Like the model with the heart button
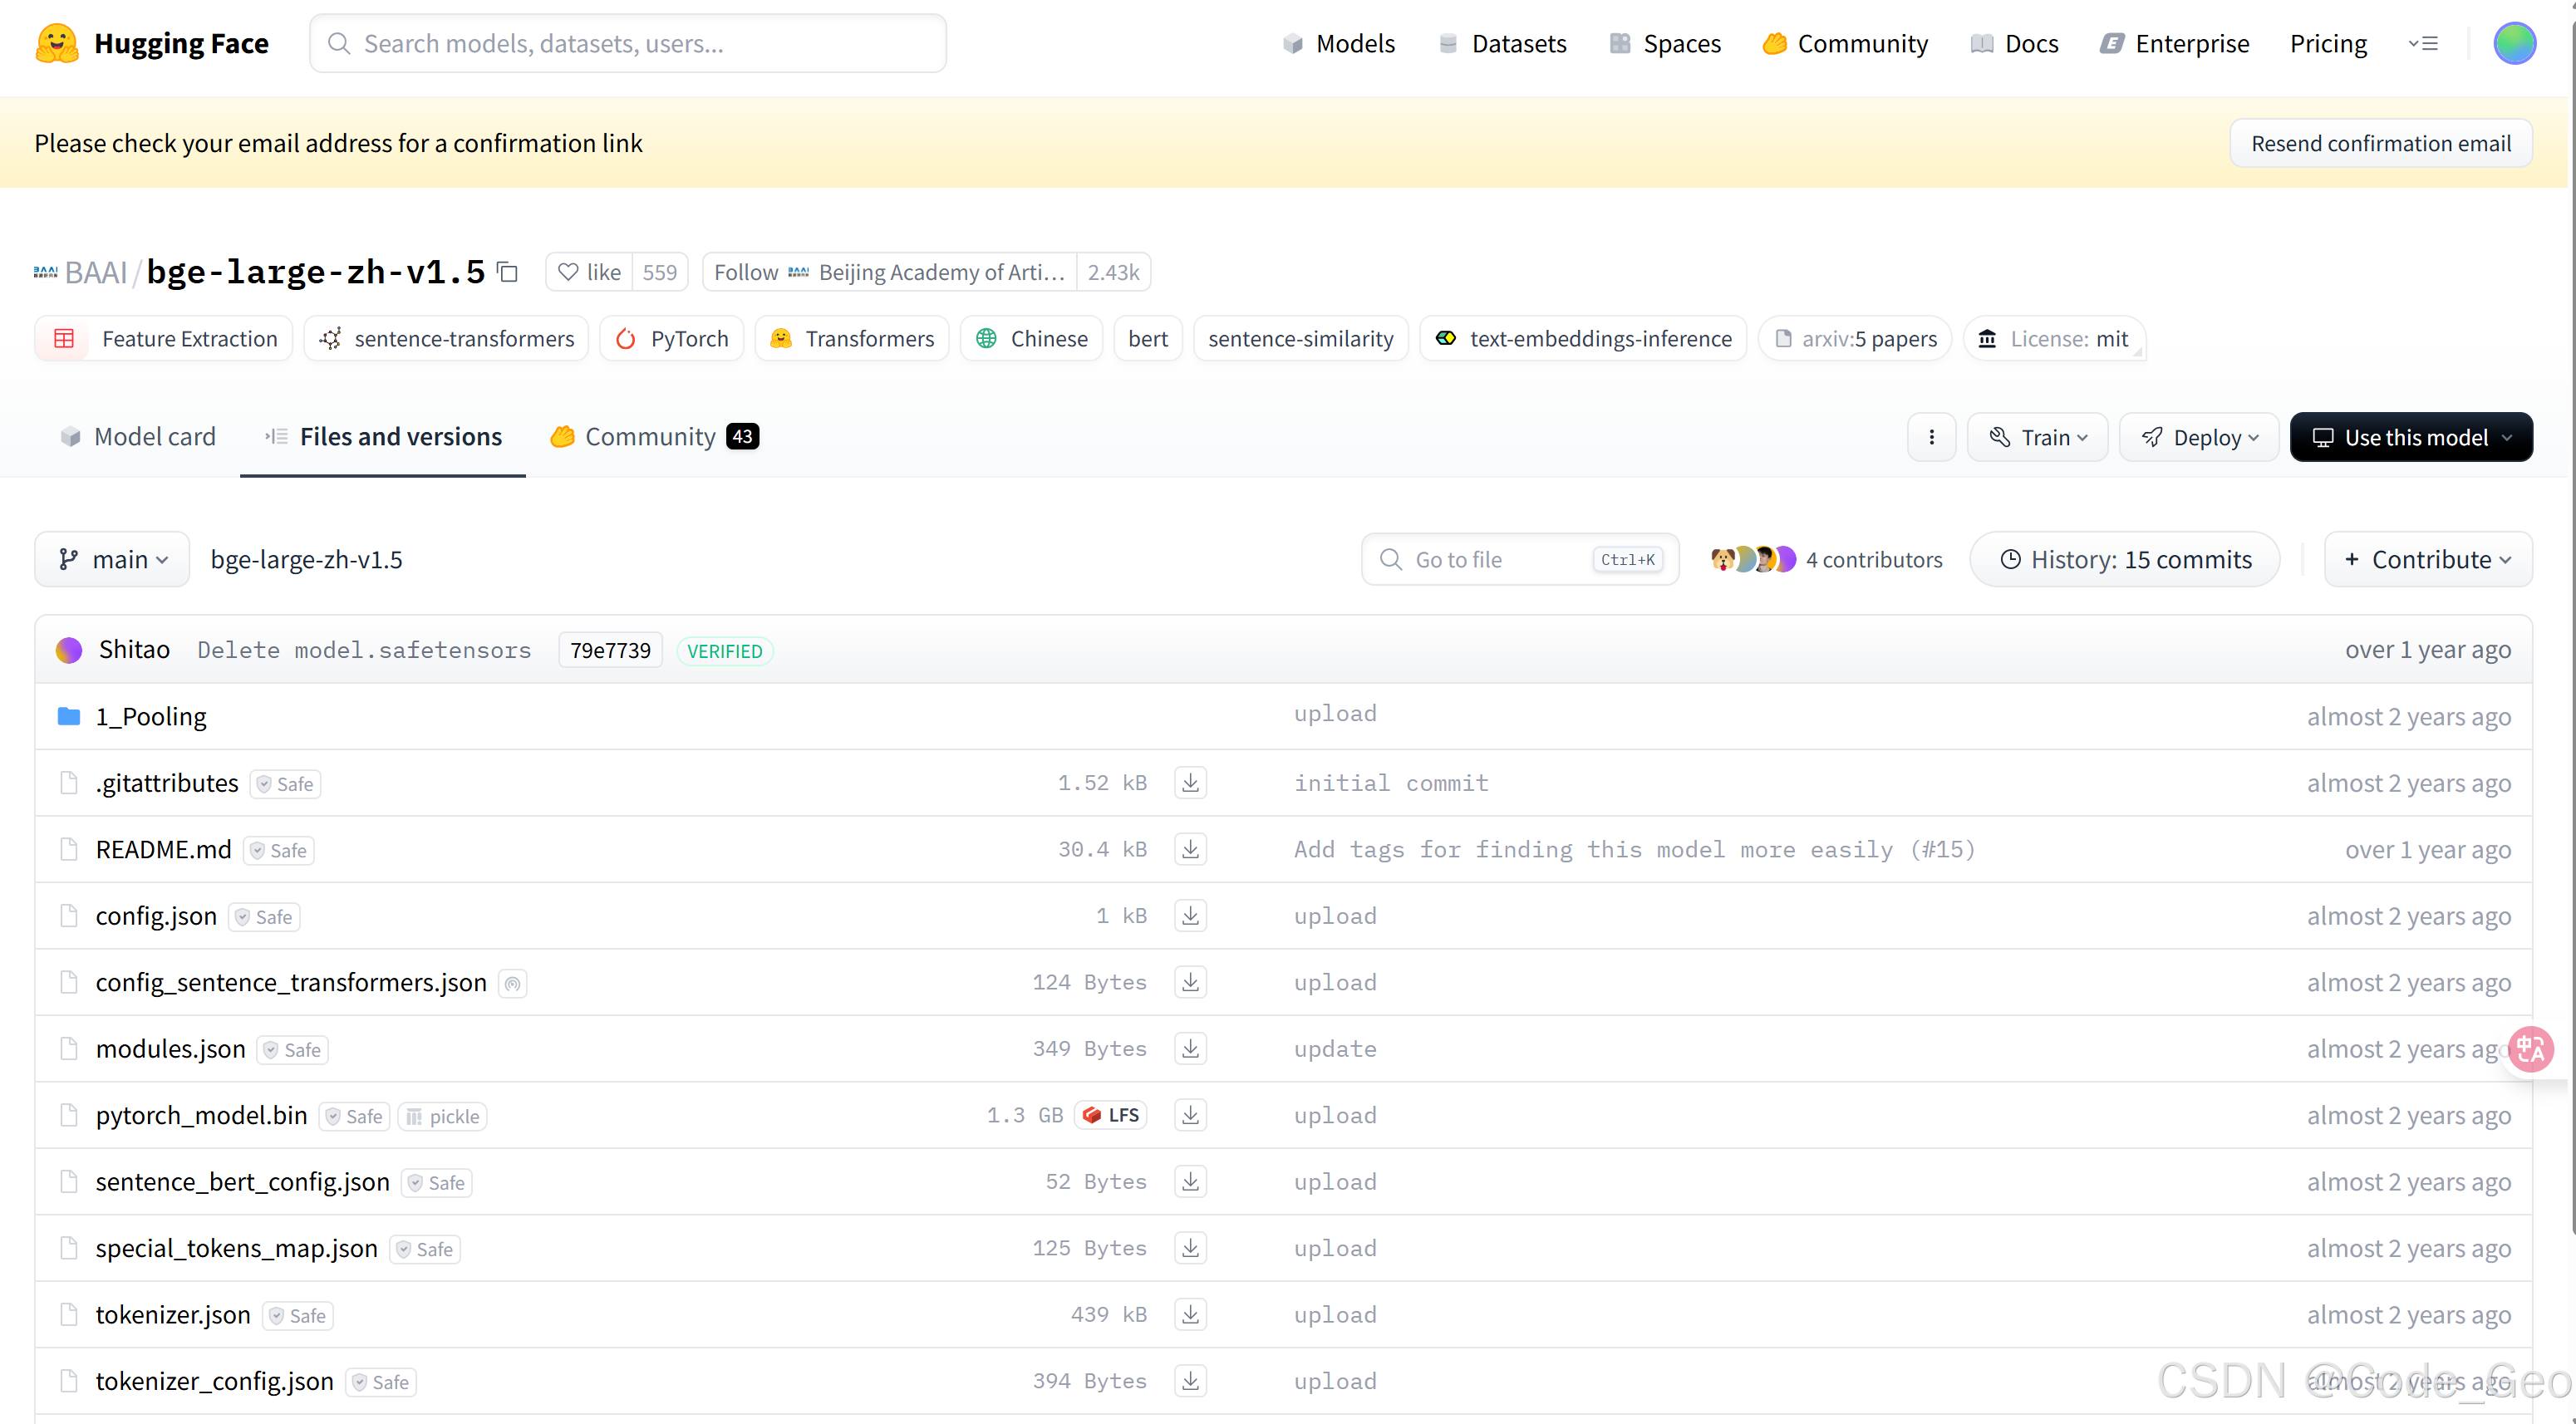 589,272
